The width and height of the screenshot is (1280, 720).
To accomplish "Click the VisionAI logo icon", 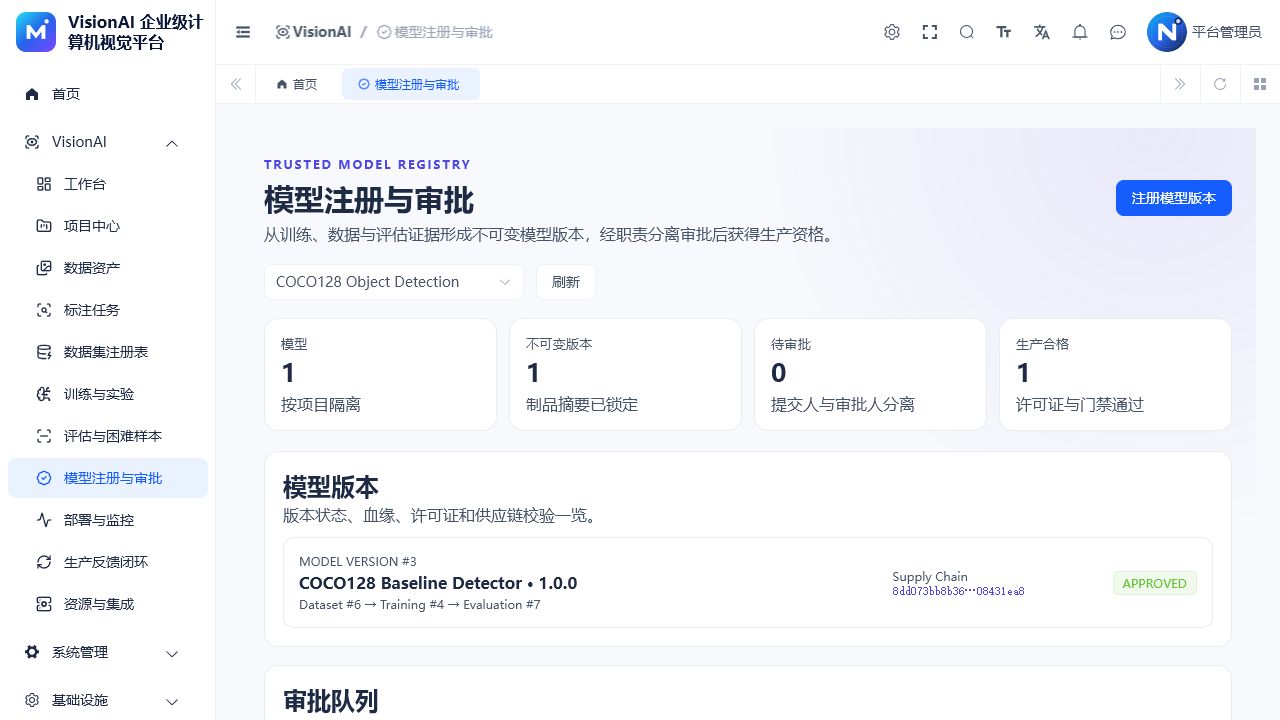I will [37, 32].
